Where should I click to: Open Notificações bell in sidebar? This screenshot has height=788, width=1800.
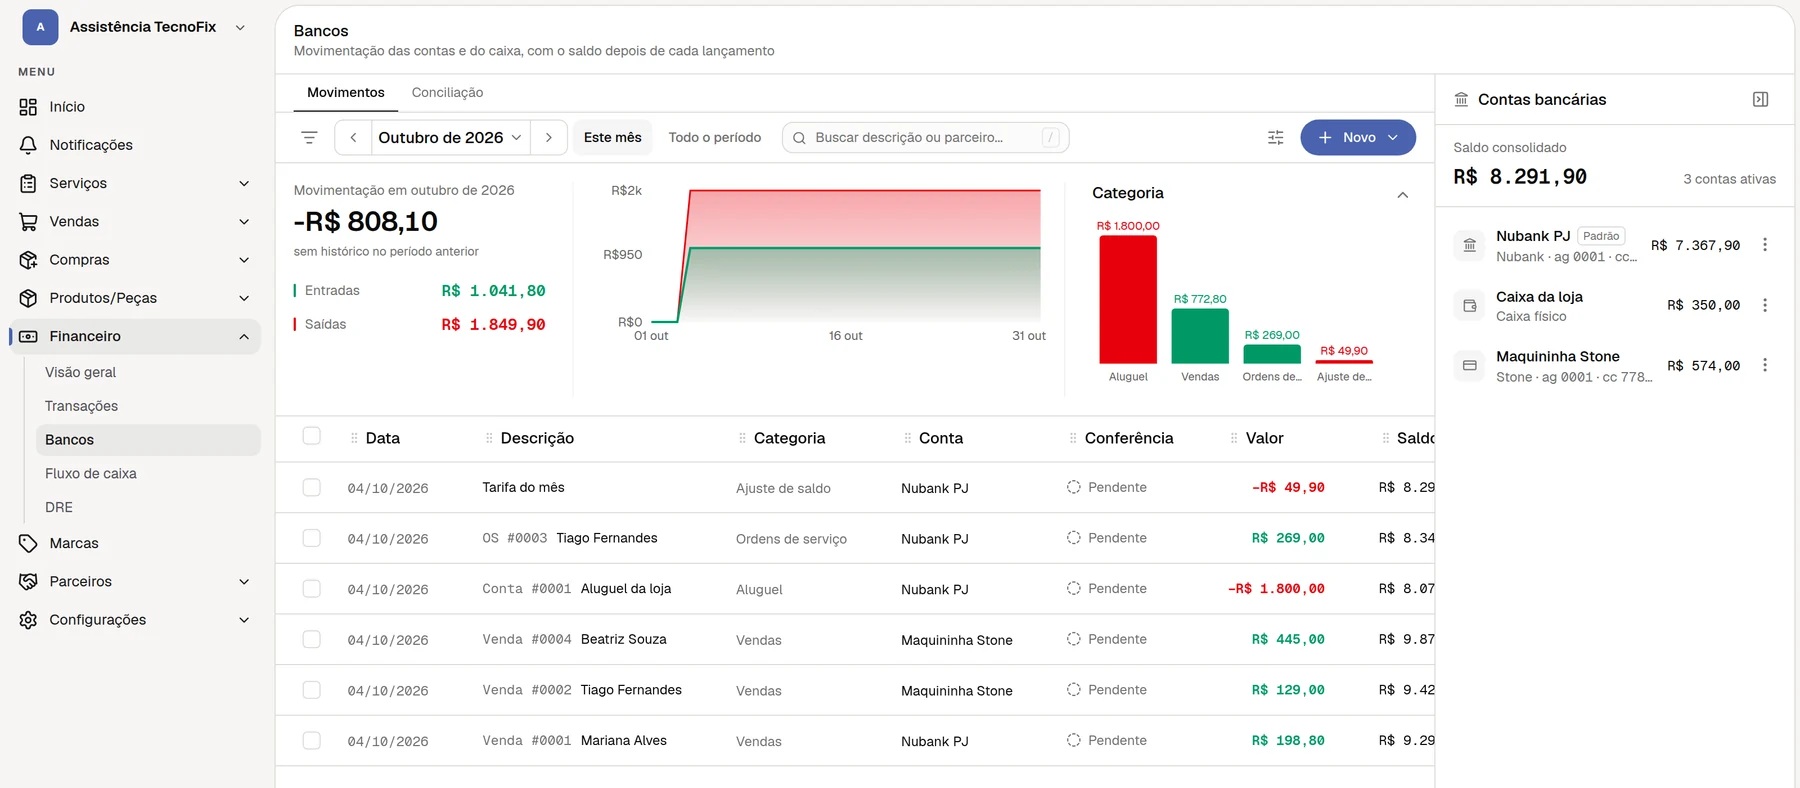click(x=135, y=145)
